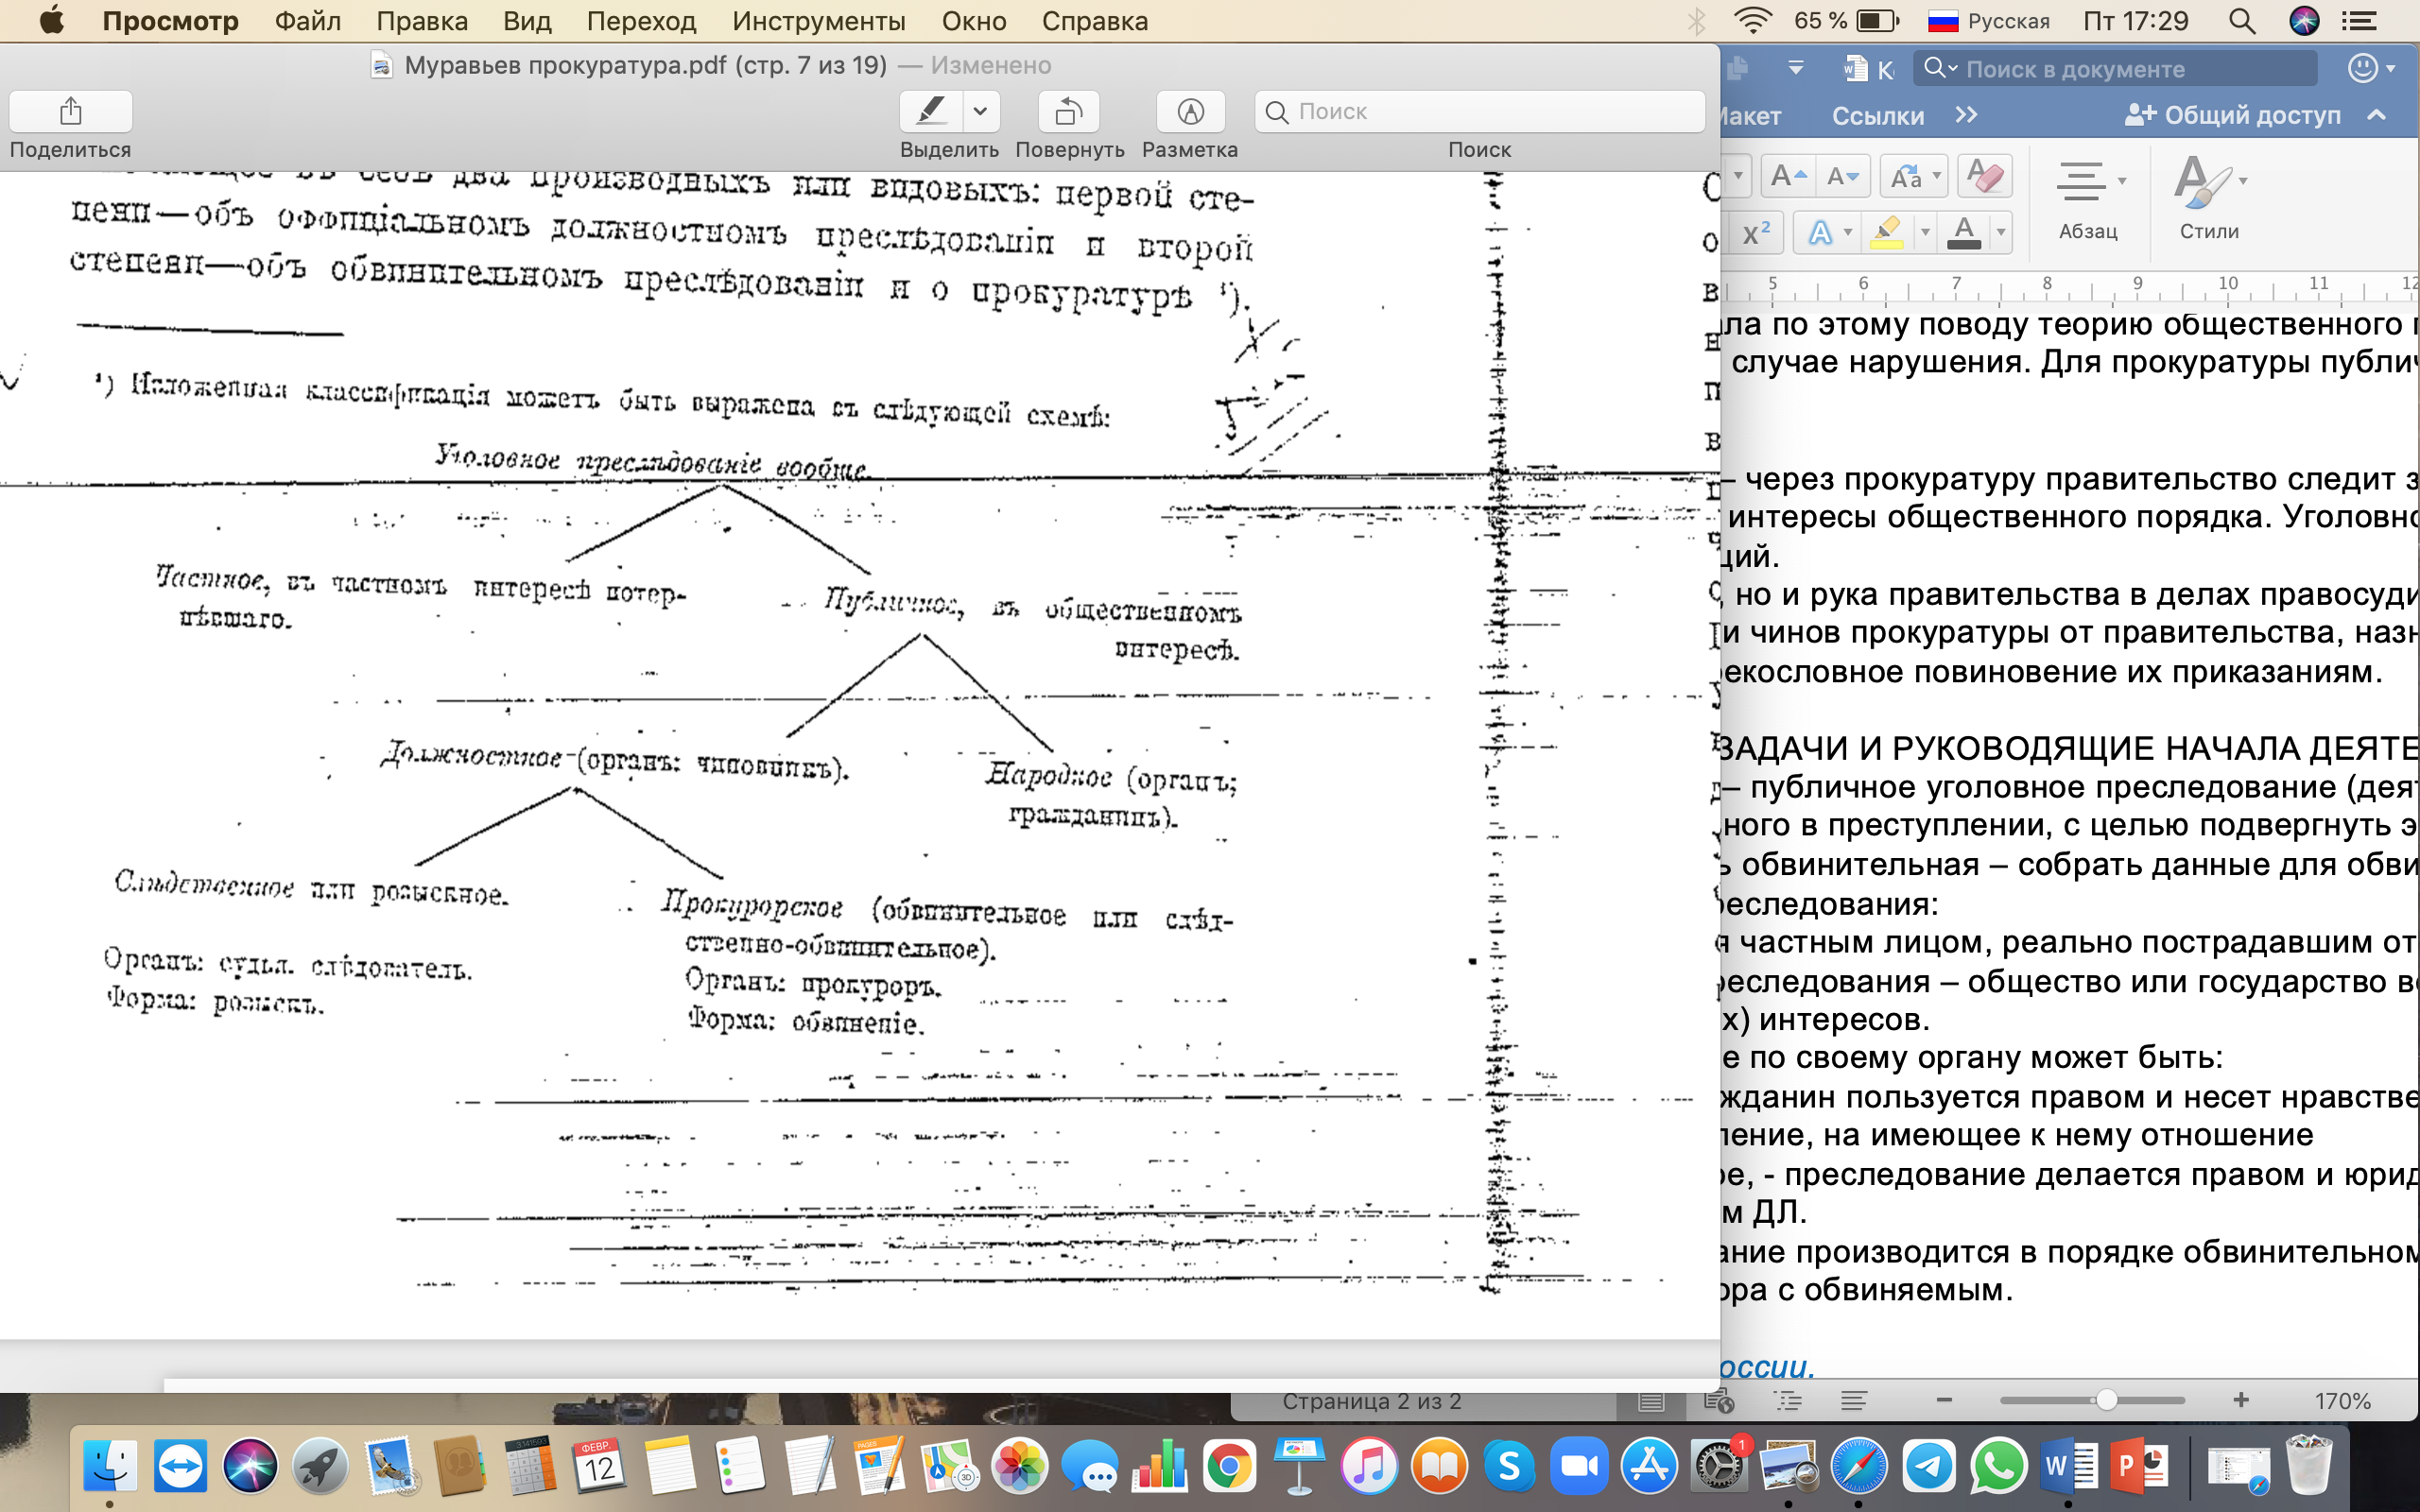Switch to Draft view icon
Image resolution: width=2420 pixels, height=1512 pixels.
click(x=1854, y=1401)
